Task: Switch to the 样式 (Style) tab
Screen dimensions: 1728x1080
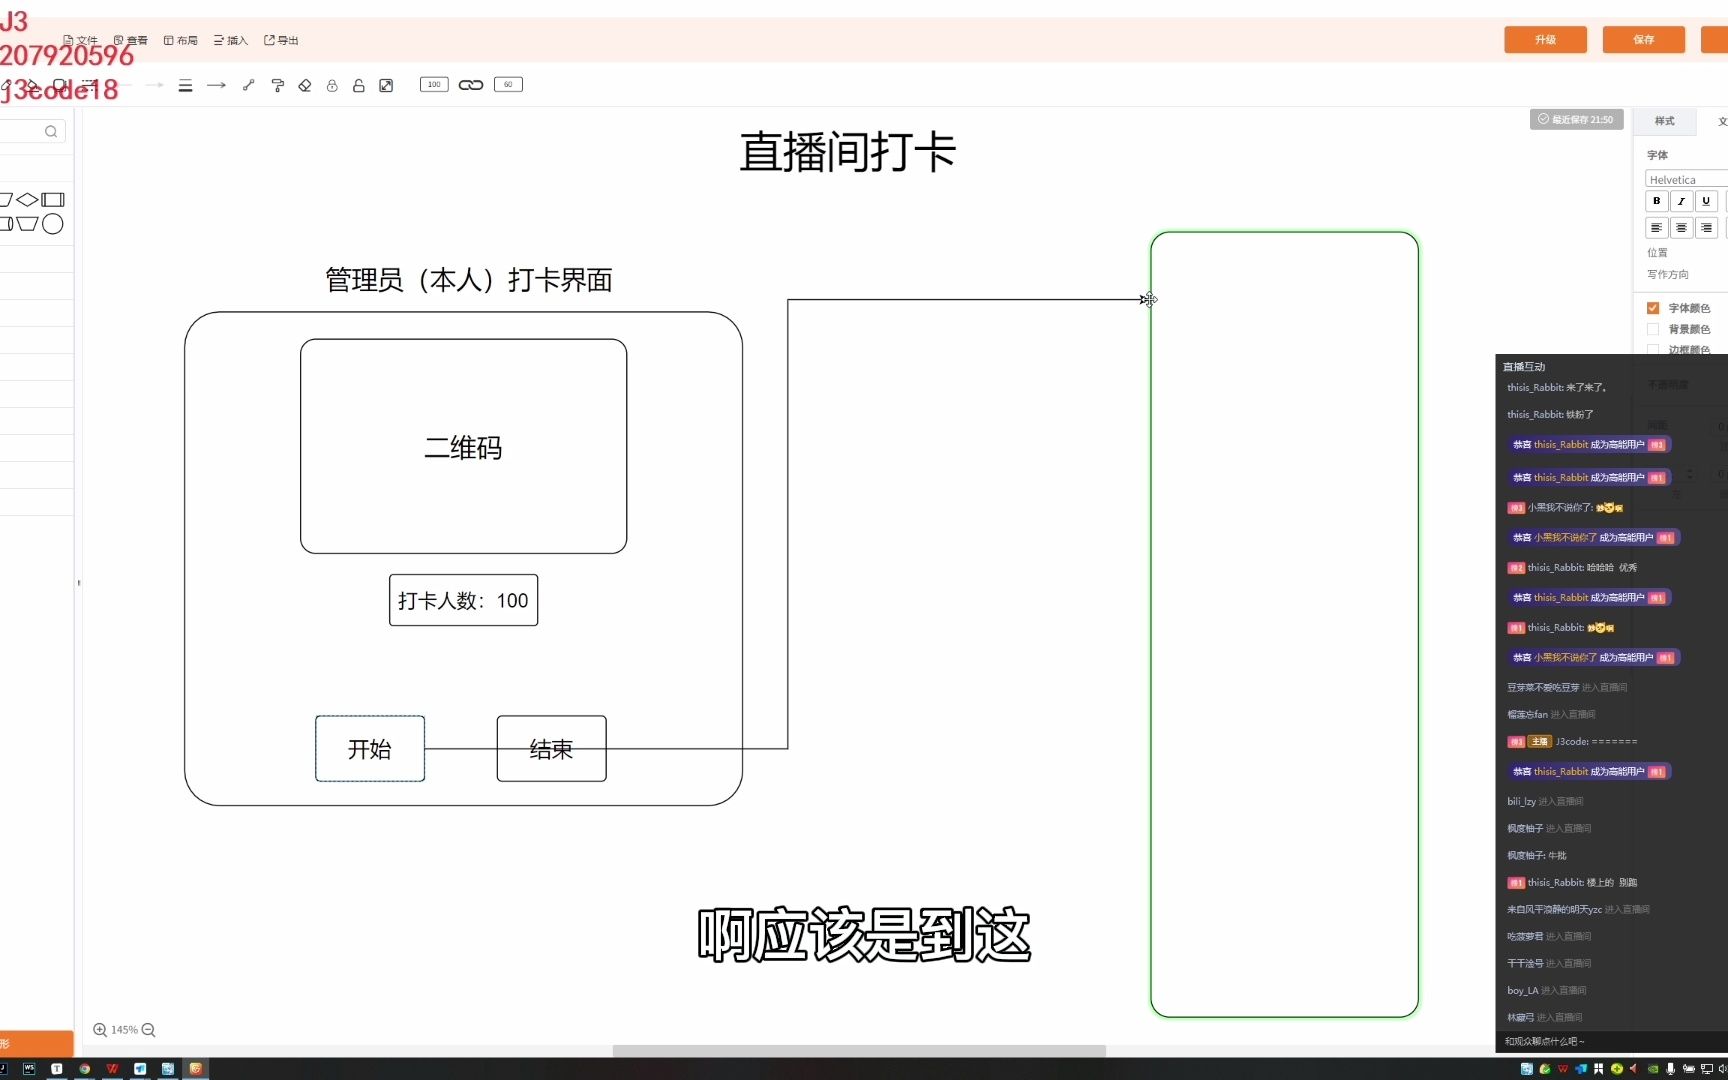Action: pyautogui.click(x=1664, y=121)
